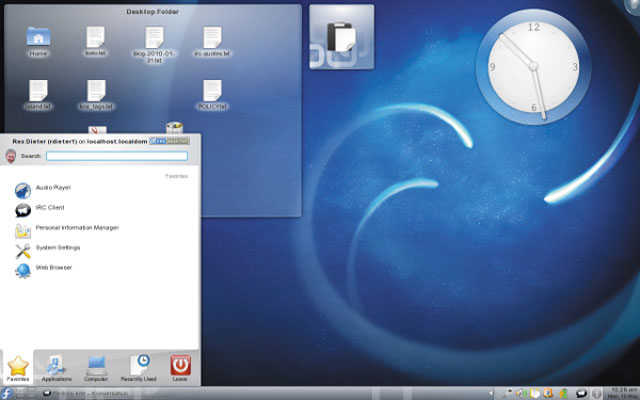This screenshot has width=640, height=400.
Task: Switch to the Applications launcher tab
Action: point(56,368)
